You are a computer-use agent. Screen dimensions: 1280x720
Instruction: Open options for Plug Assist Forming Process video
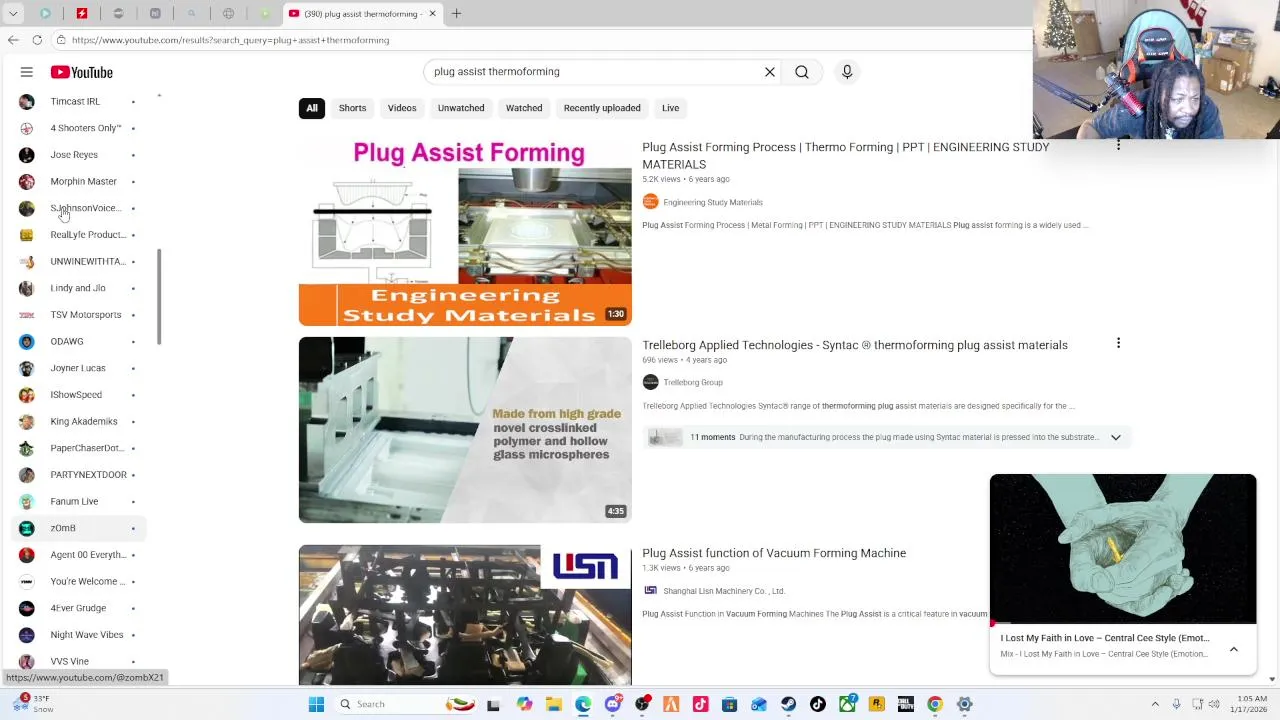point(1118,146)
